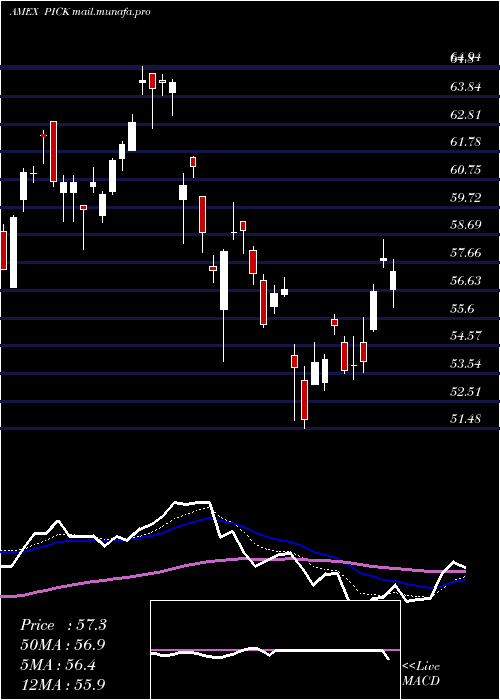Click the <<Live MACD label
Viewport: 500px width, 700px height.
[x=421, y=673]
